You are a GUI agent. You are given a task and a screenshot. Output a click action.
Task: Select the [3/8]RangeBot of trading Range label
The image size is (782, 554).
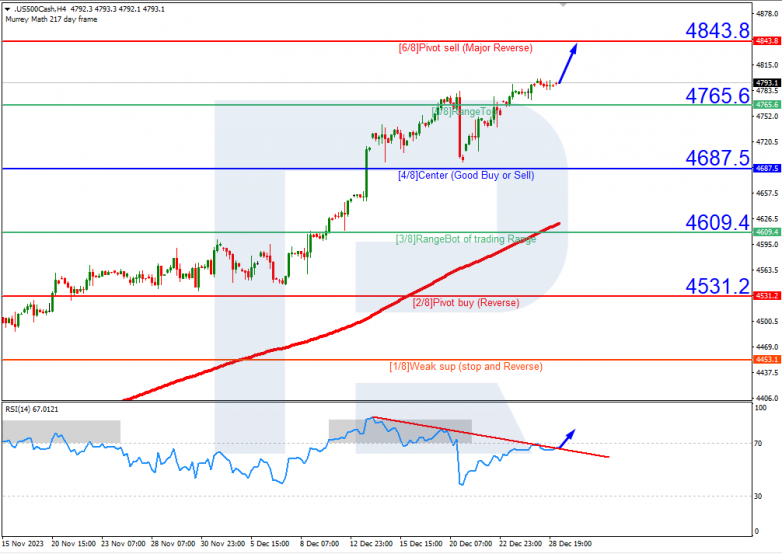[466, 239]
